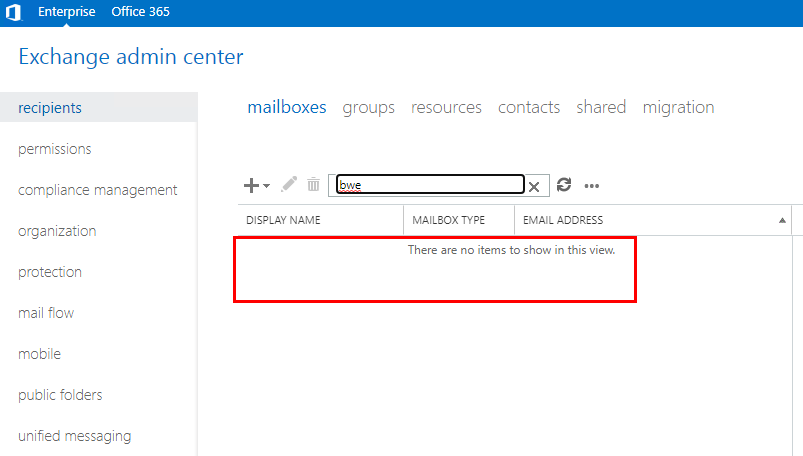The height and width of the screenshot is (456, 803).
Task: Open the dropdown arrow beside the plus
Action: (x=266, y=185)
